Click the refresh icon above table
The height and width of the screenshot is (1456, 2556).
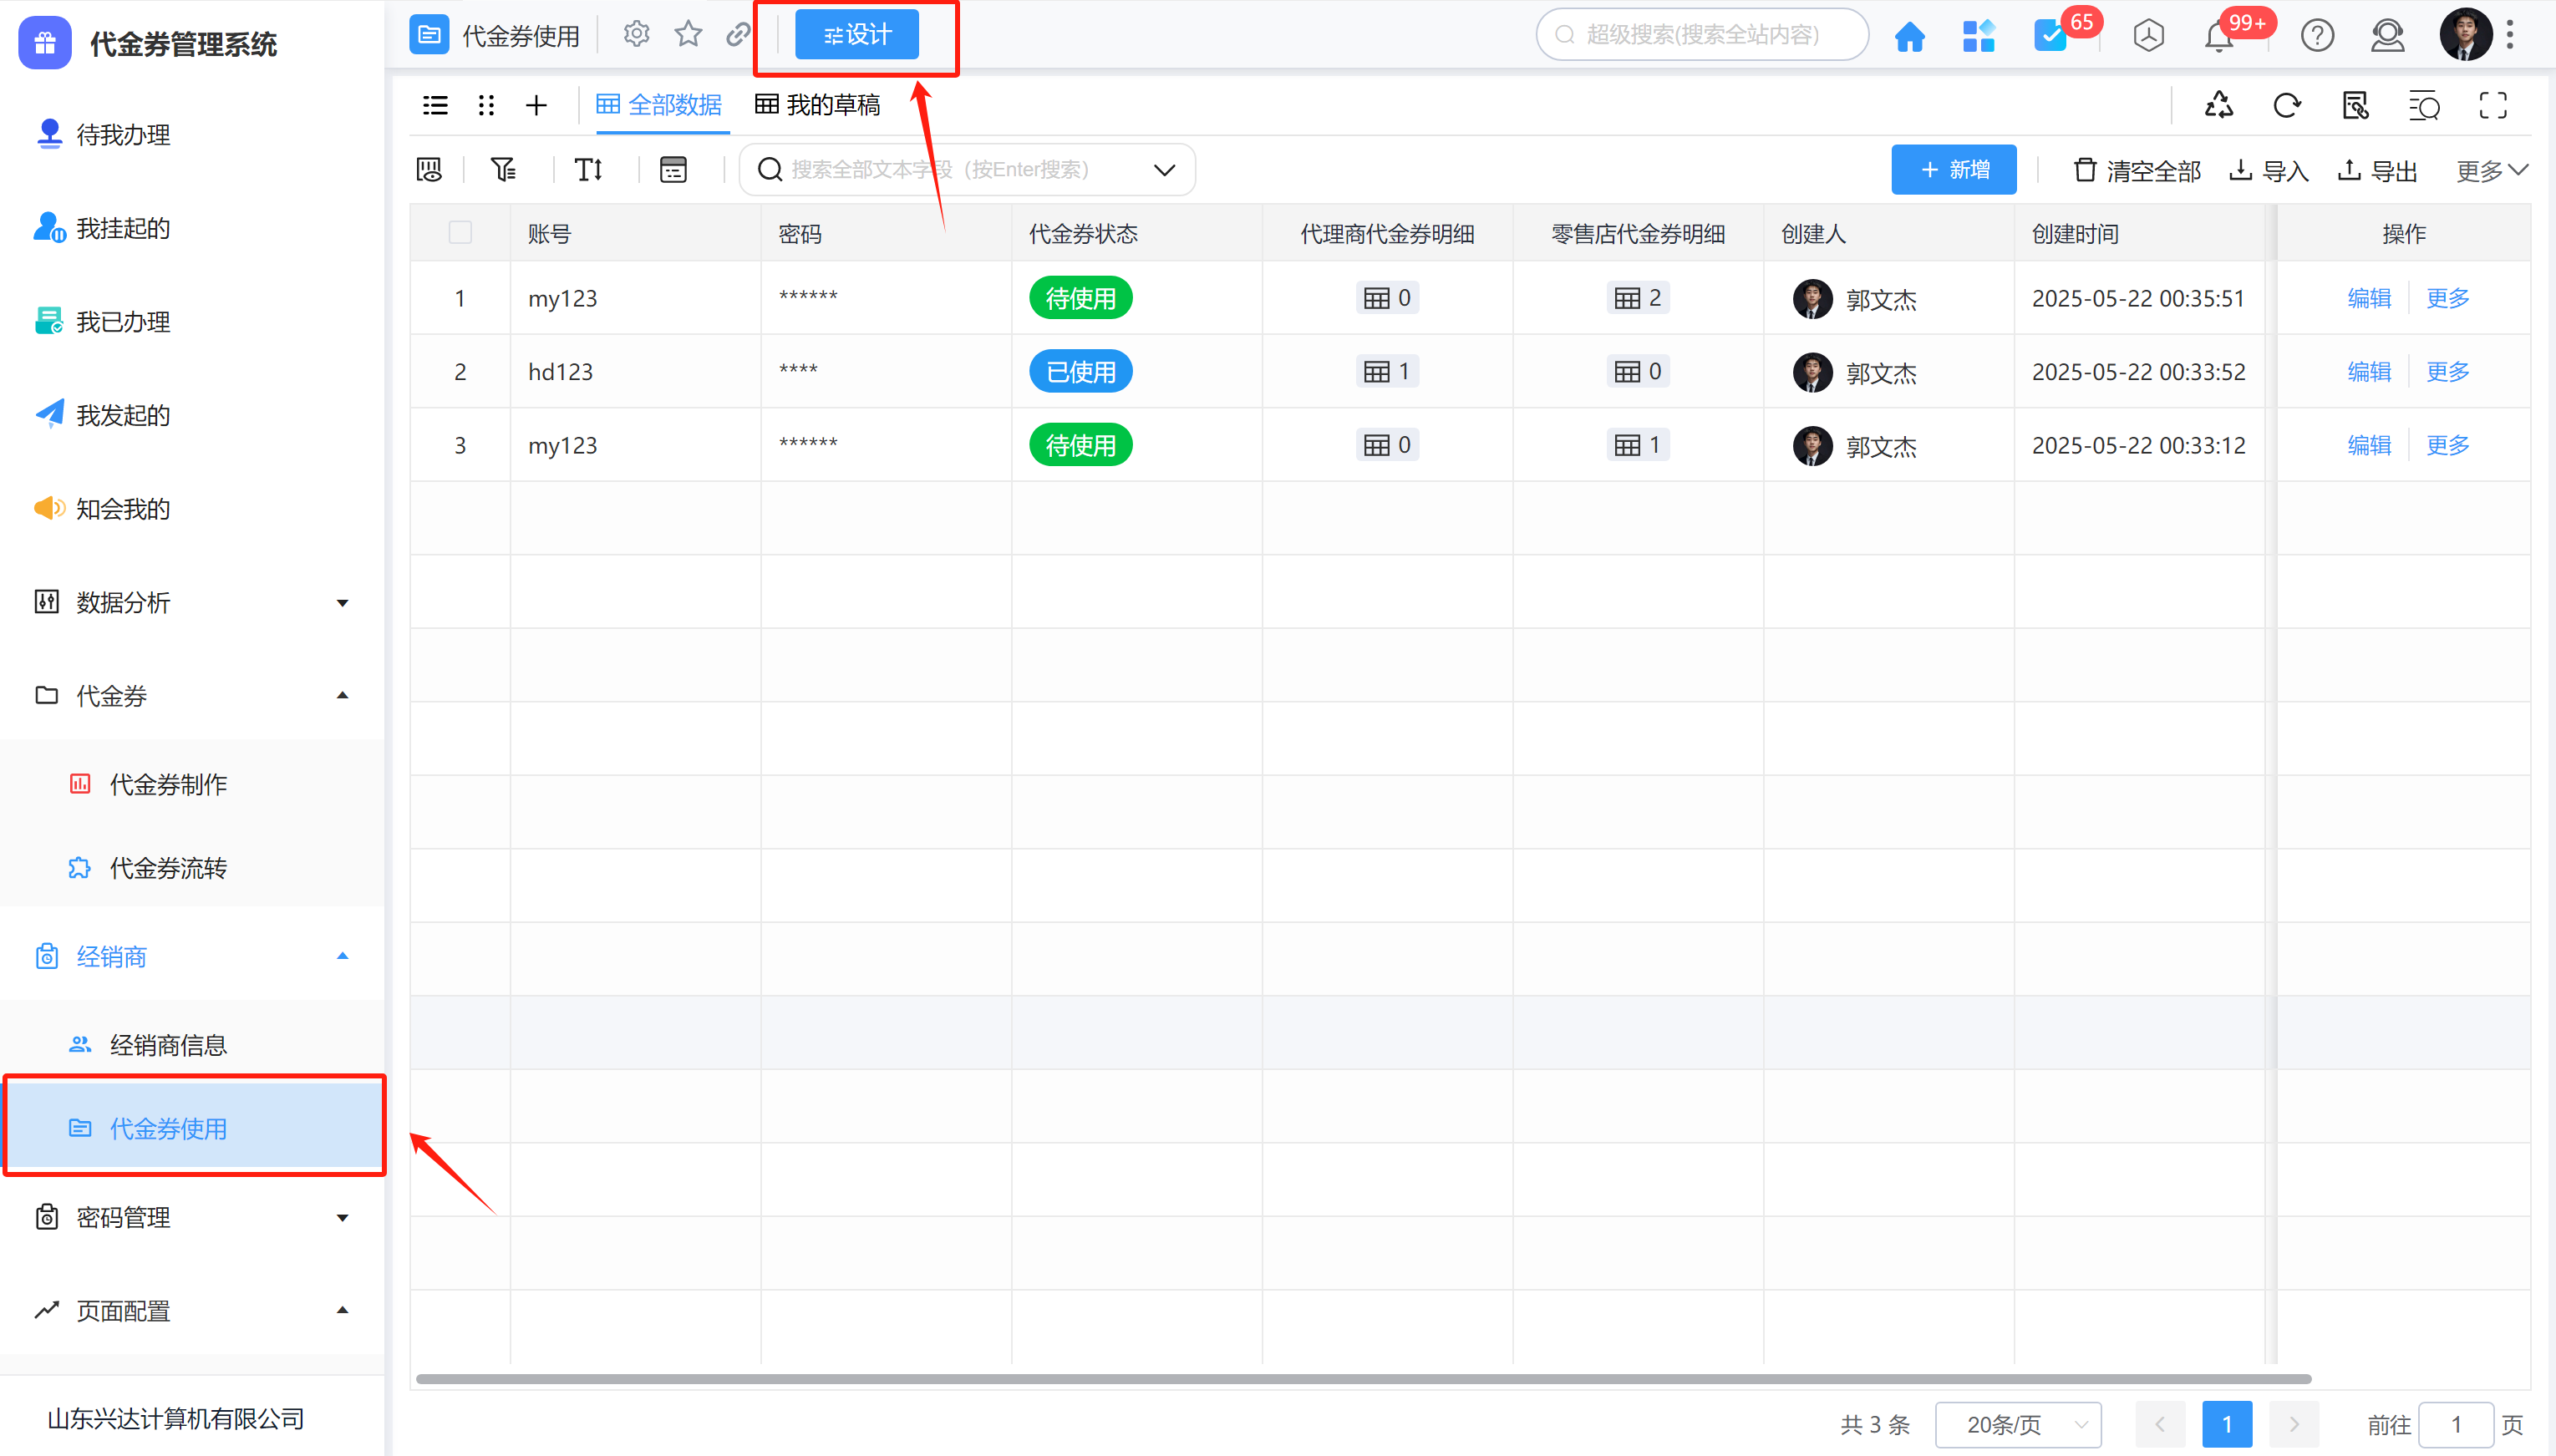2286,105
